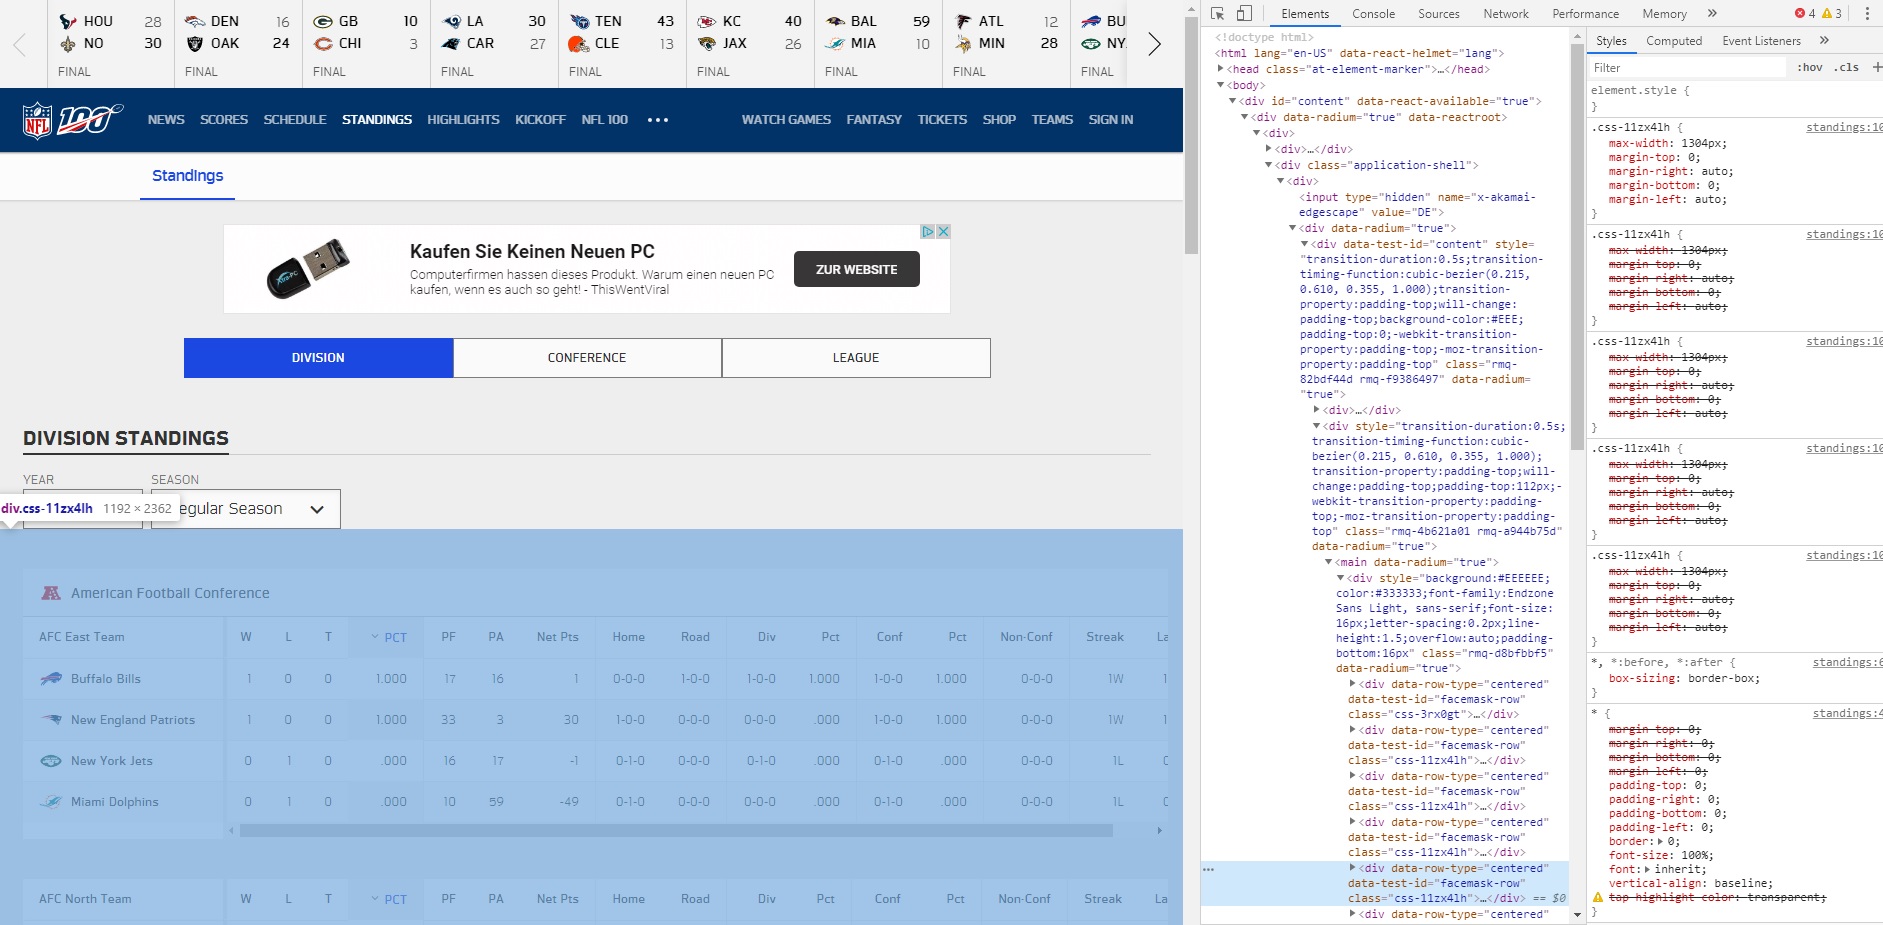Click the NFL 100 logo

73,120
